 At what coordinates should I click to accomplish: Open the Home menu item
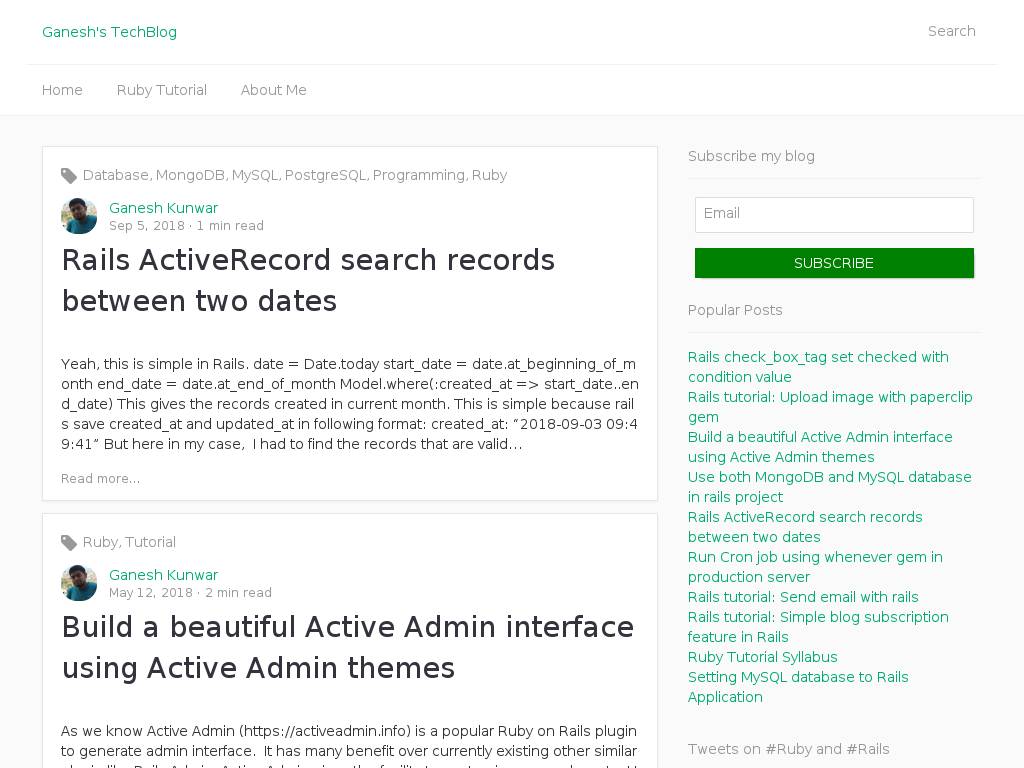[x=62, y=90]
